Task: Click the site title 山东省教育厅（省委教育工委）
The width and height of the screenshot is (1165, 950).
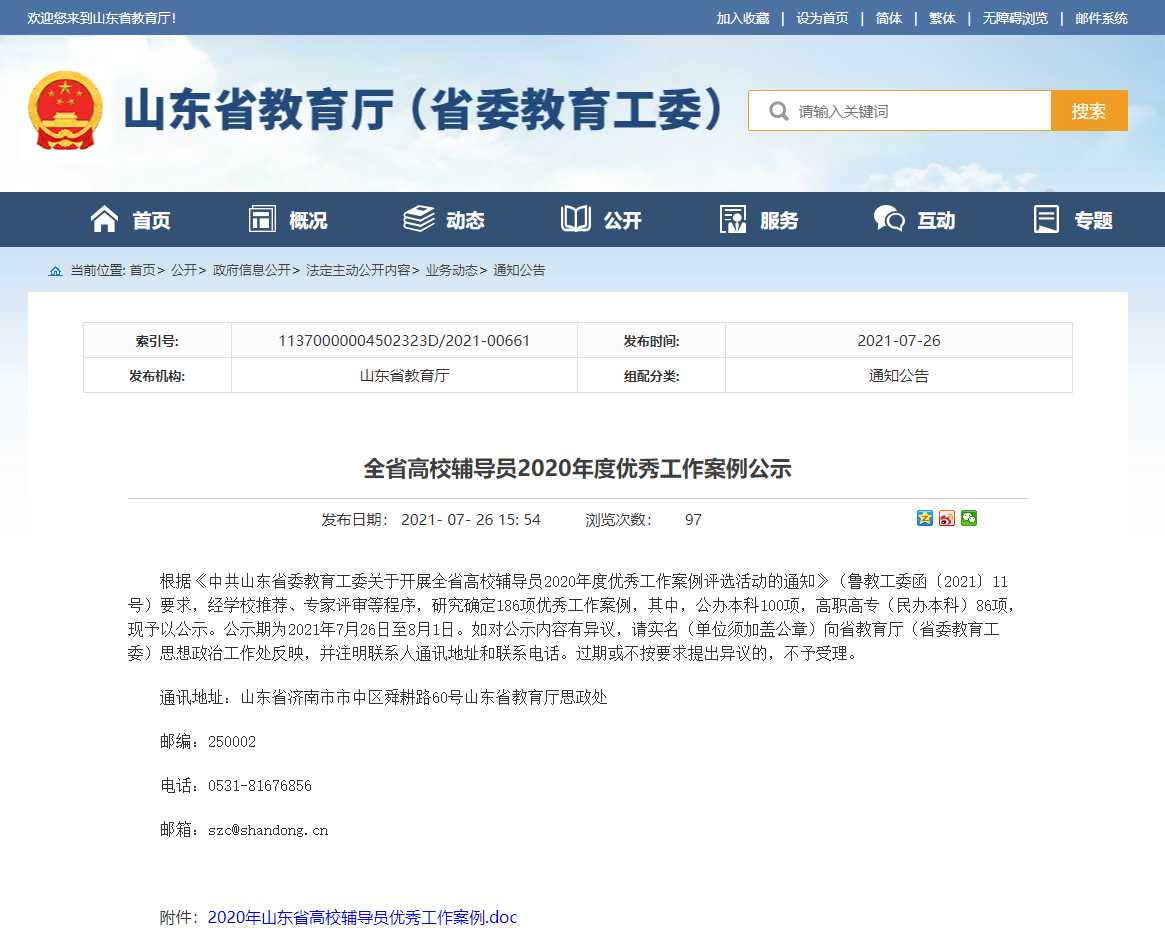Action: pyautogui.click(x=424, y=110)
